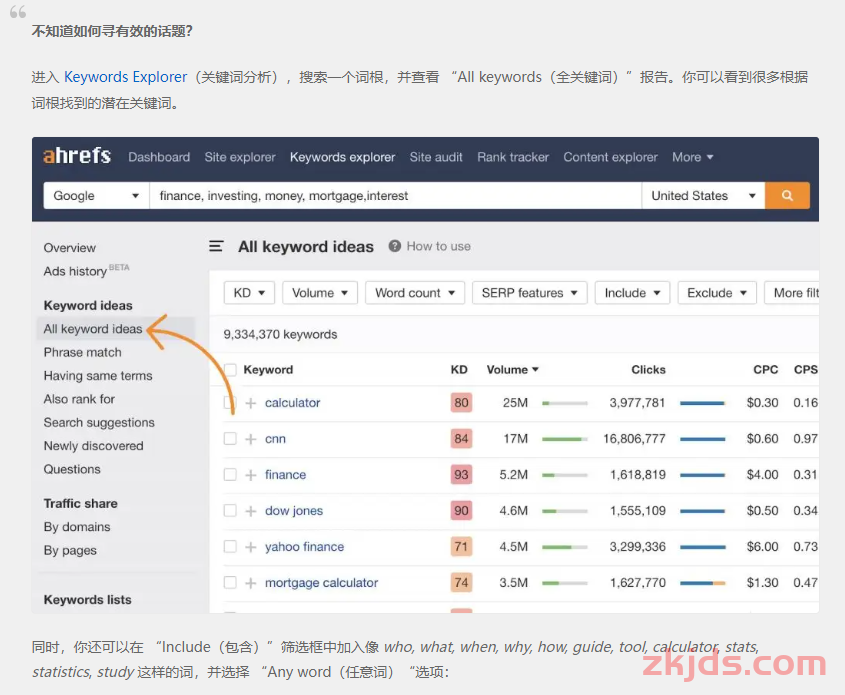The height and width of the screenshot is (695, 845).
Task: Select By domains under Traffic share
Action: click(x=77, y=527)
